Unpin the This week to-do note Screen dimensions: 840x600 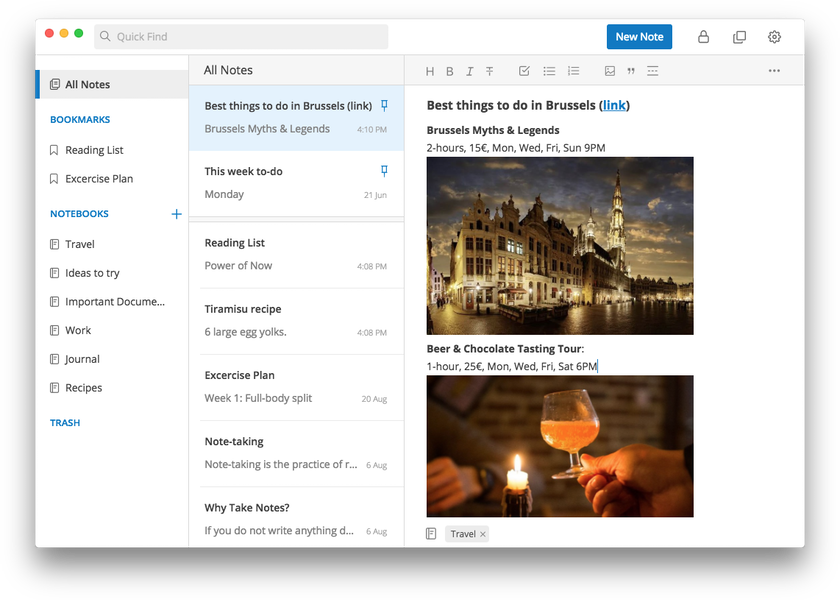[x=384, y=171]
